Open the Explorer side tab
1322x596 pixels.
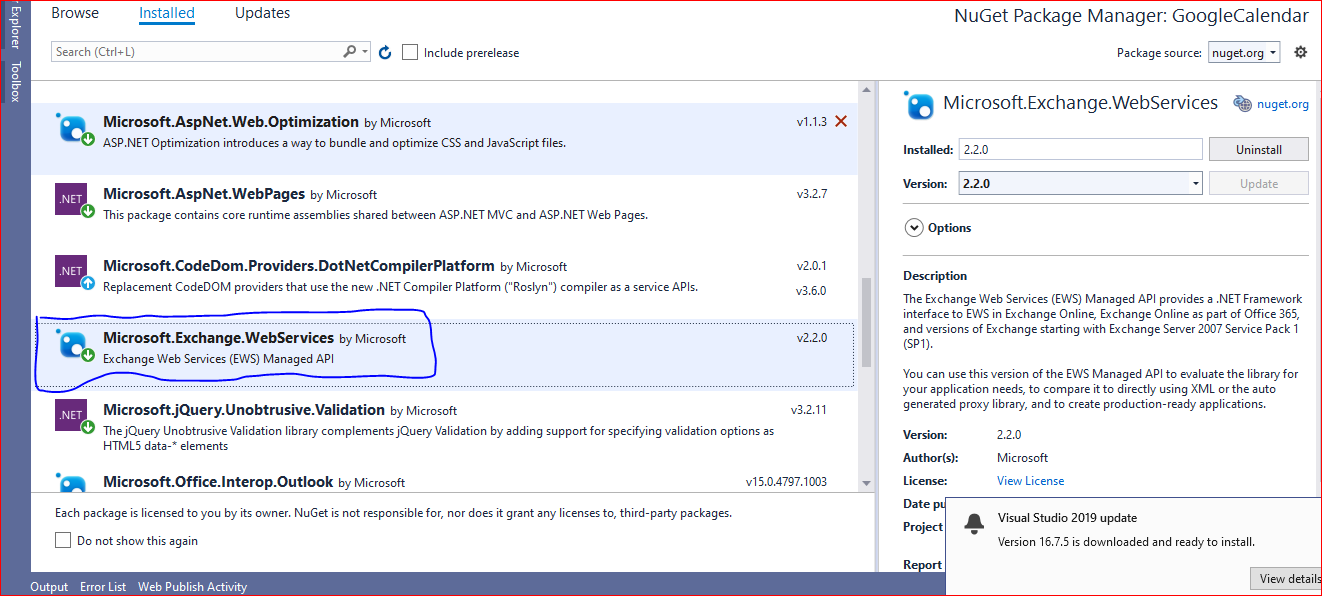pos(15,28)
